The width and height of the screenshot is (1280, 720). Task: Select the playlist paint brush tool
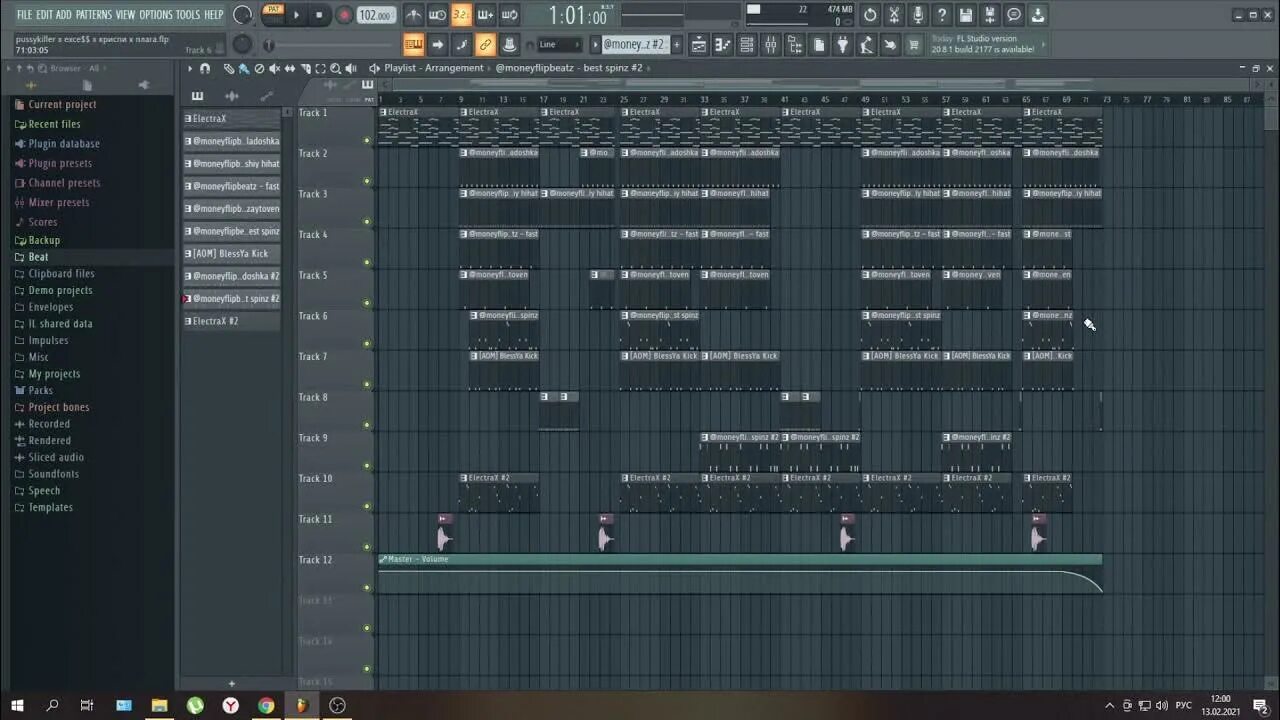(243, 68)
